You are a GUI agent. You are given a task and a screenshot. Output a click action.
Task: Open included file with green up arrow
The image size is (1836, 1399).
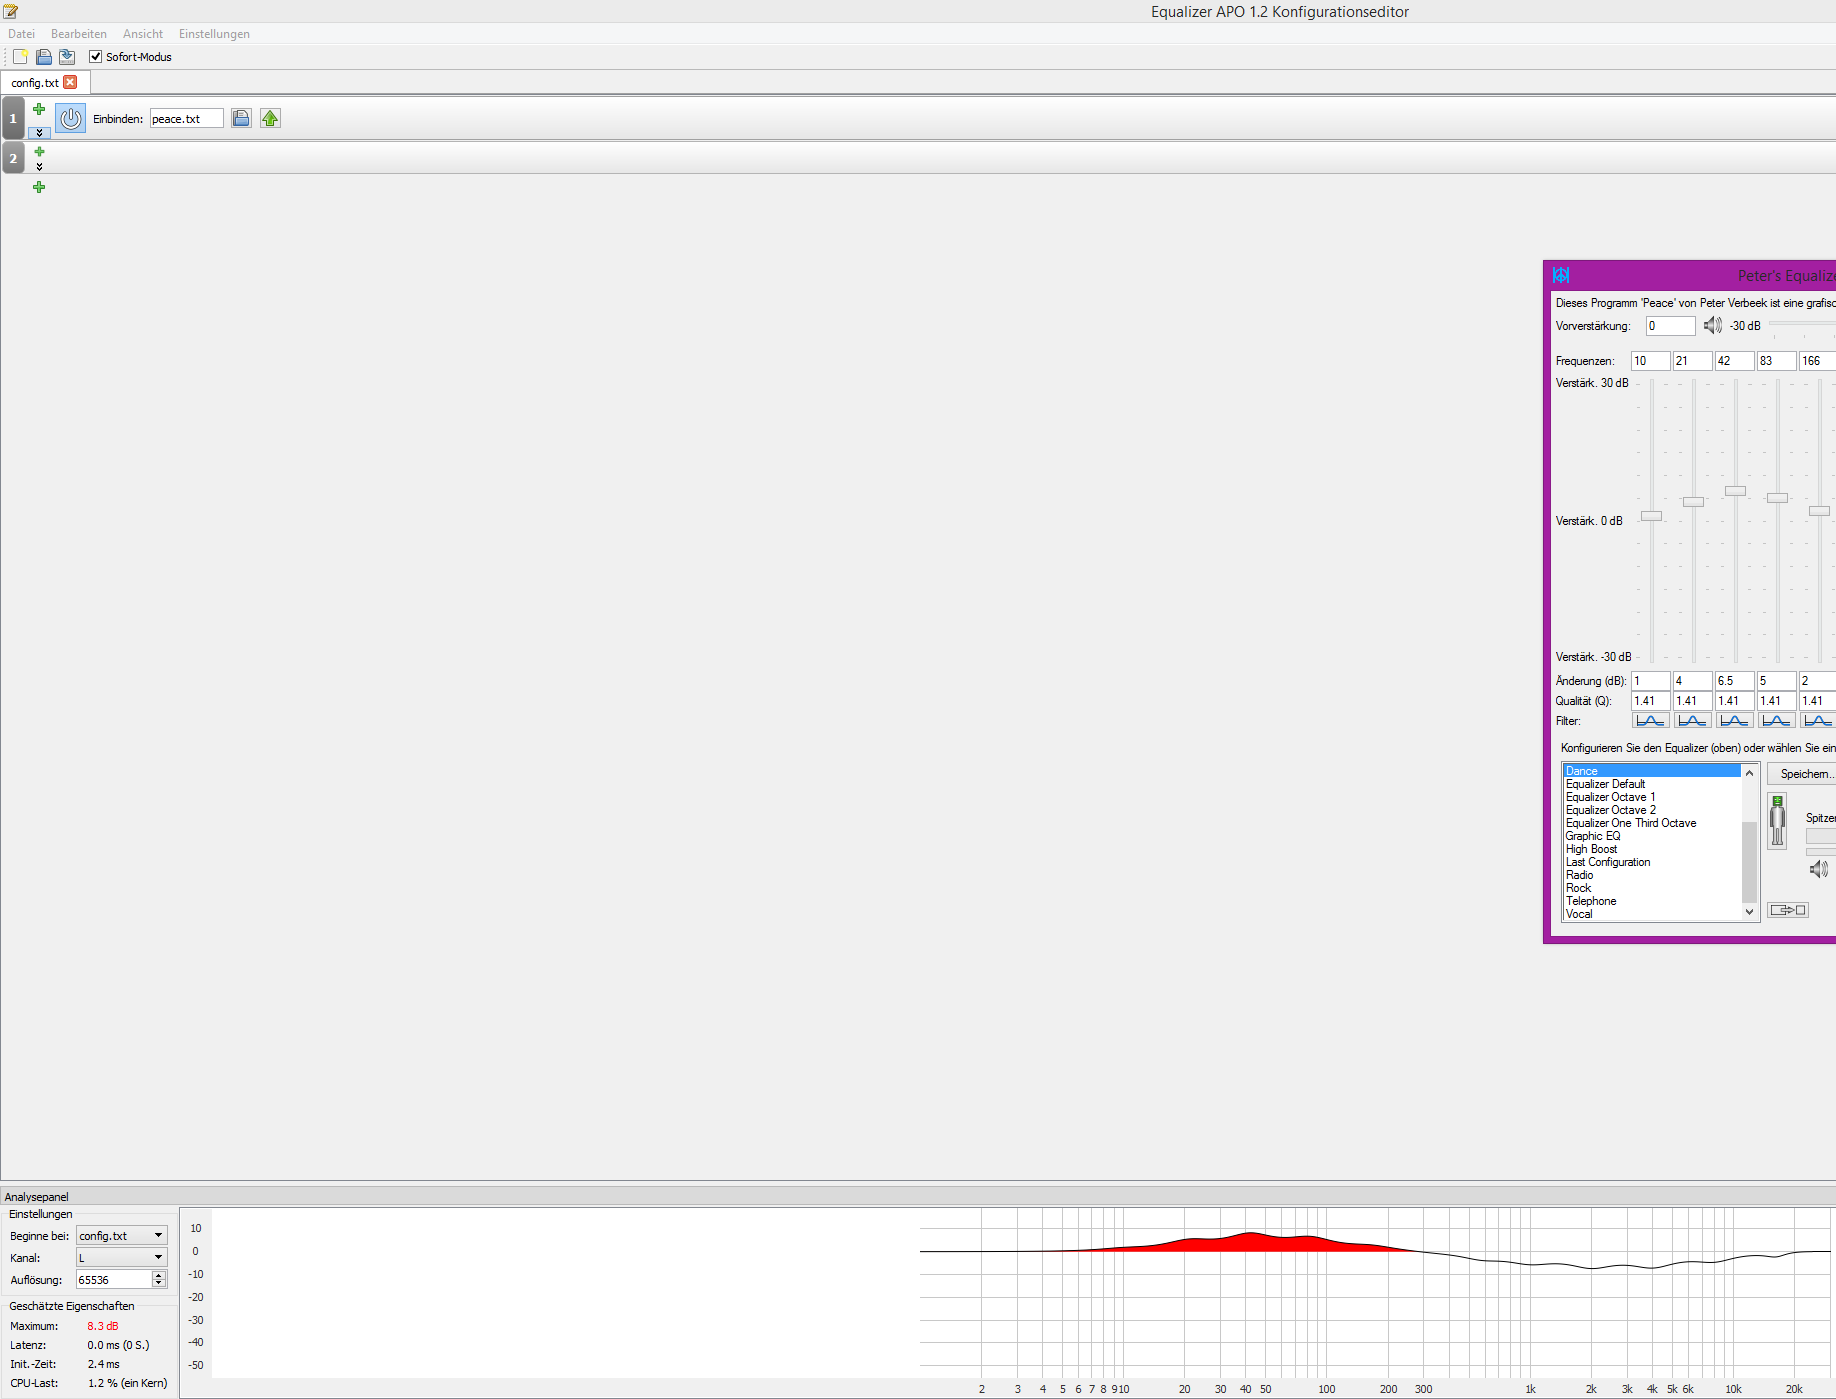(270, 118)
